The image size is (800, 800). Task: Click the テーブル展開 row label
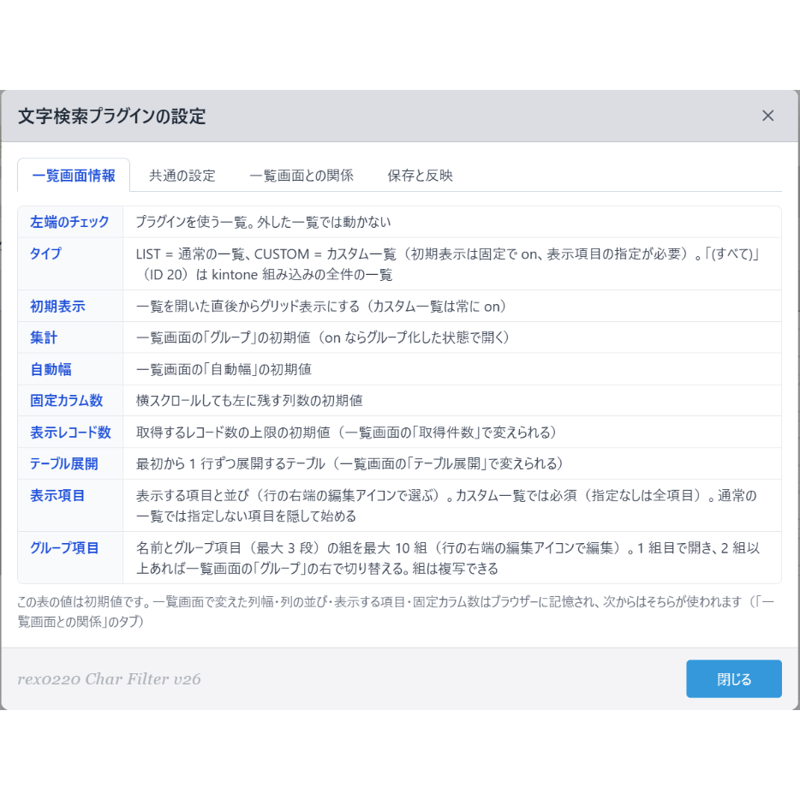pos(64,463)
